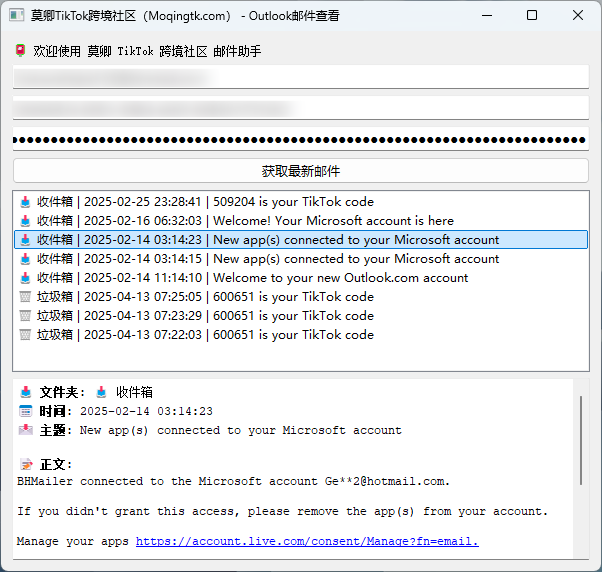602x572 pixels.
Task: Select the 03:14:23 New app(s) connected email
Action: tap(301, 240)
